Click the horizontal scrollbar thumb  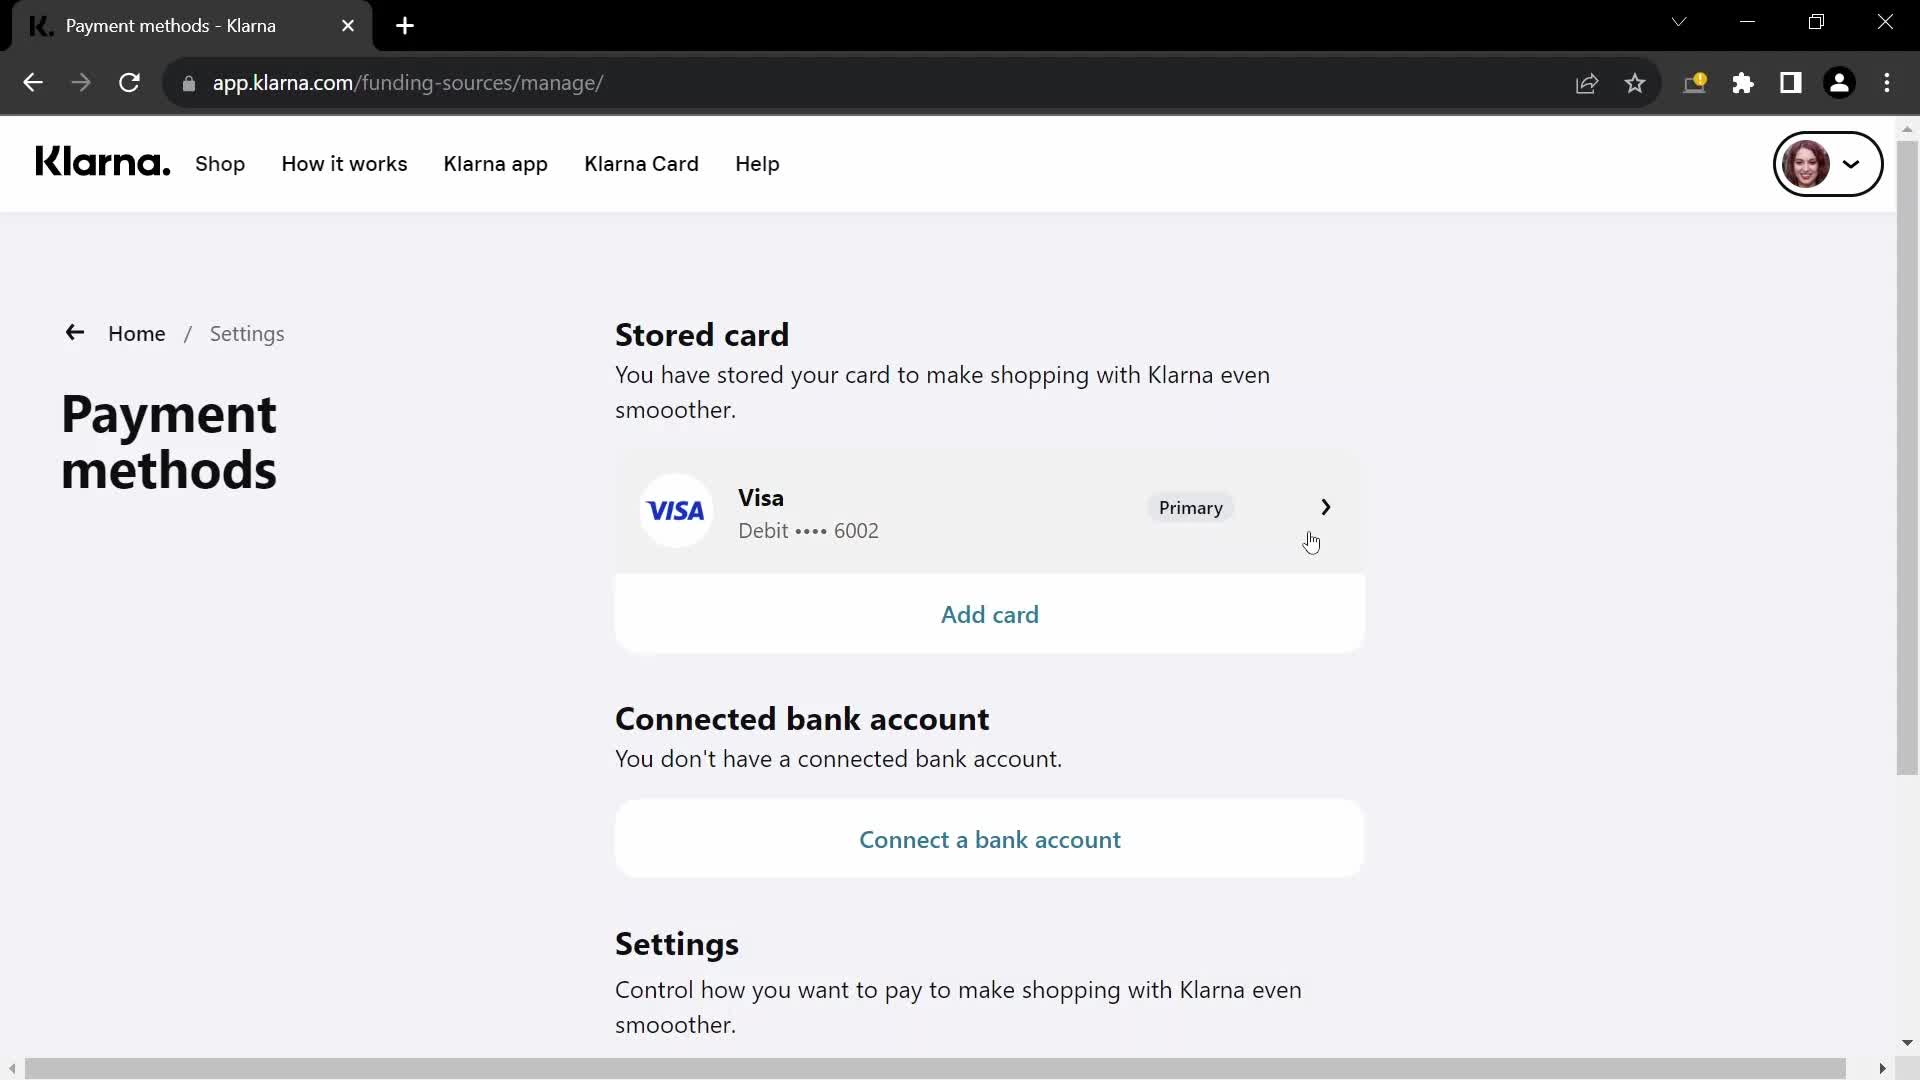(x=934, y=1069)
